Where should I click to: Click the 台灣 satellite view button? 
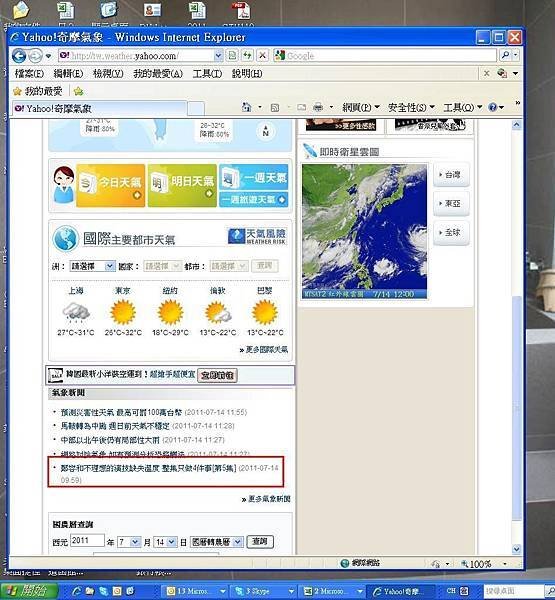pos(451,175)
